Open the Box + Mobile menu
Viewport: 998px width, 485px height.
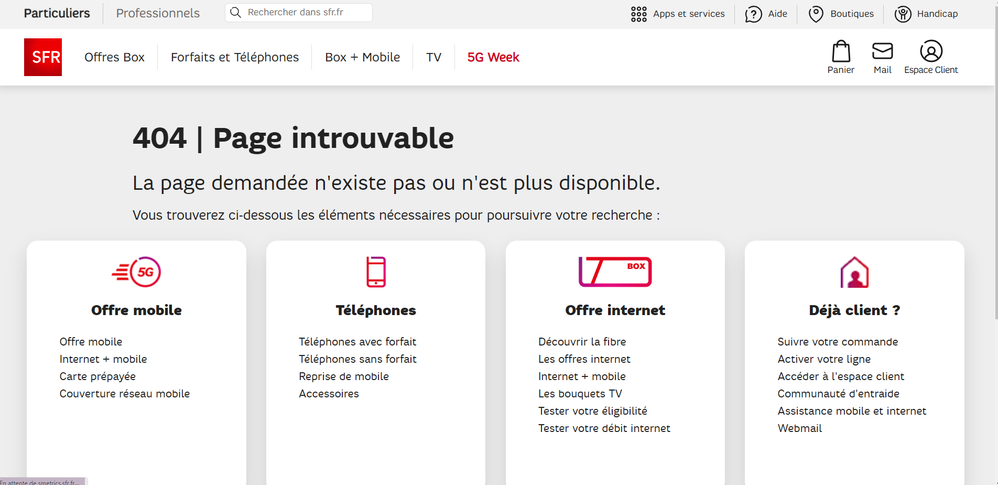[363, 57]
